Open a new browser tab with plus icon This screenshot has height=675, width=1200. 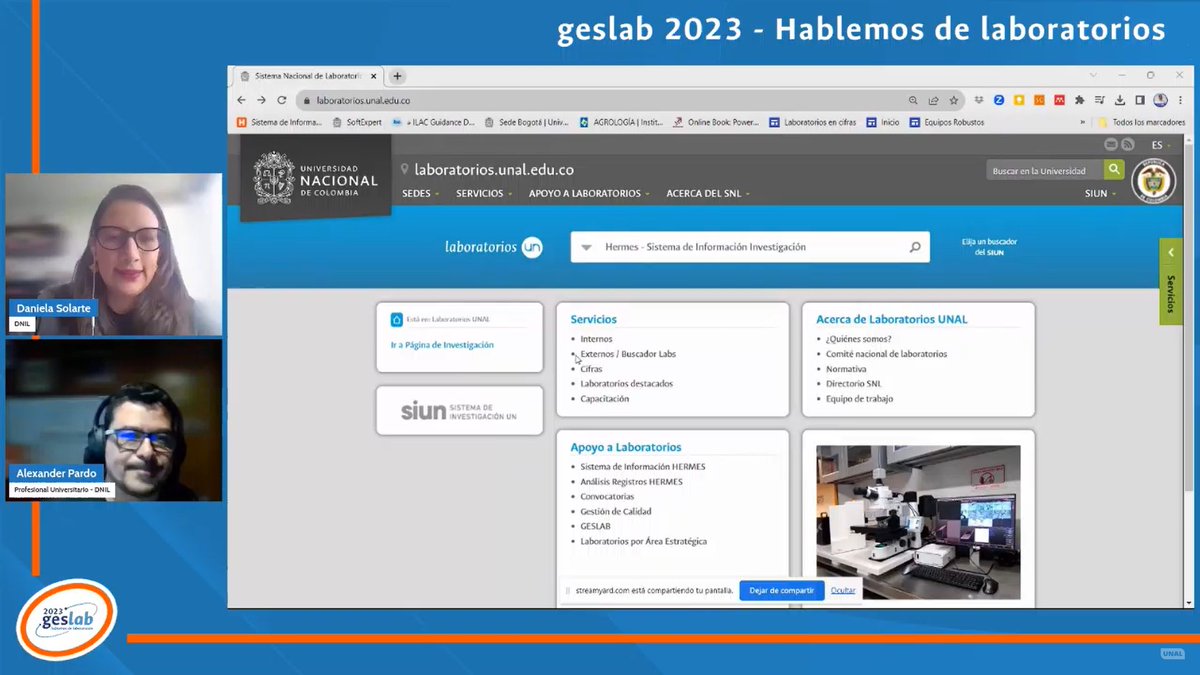[397, 76]
